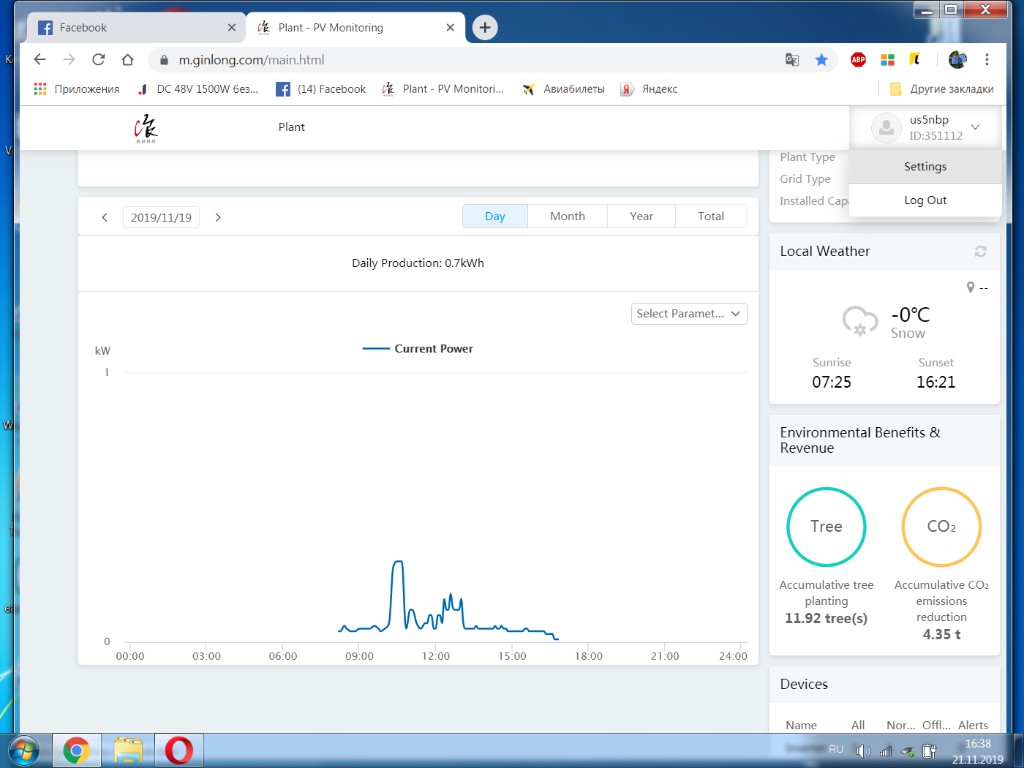Image resolution: width=1024 pixels, height=768 pixels.
Task: Launch Opera from the taskbar
Action: (x=179, y=749)
